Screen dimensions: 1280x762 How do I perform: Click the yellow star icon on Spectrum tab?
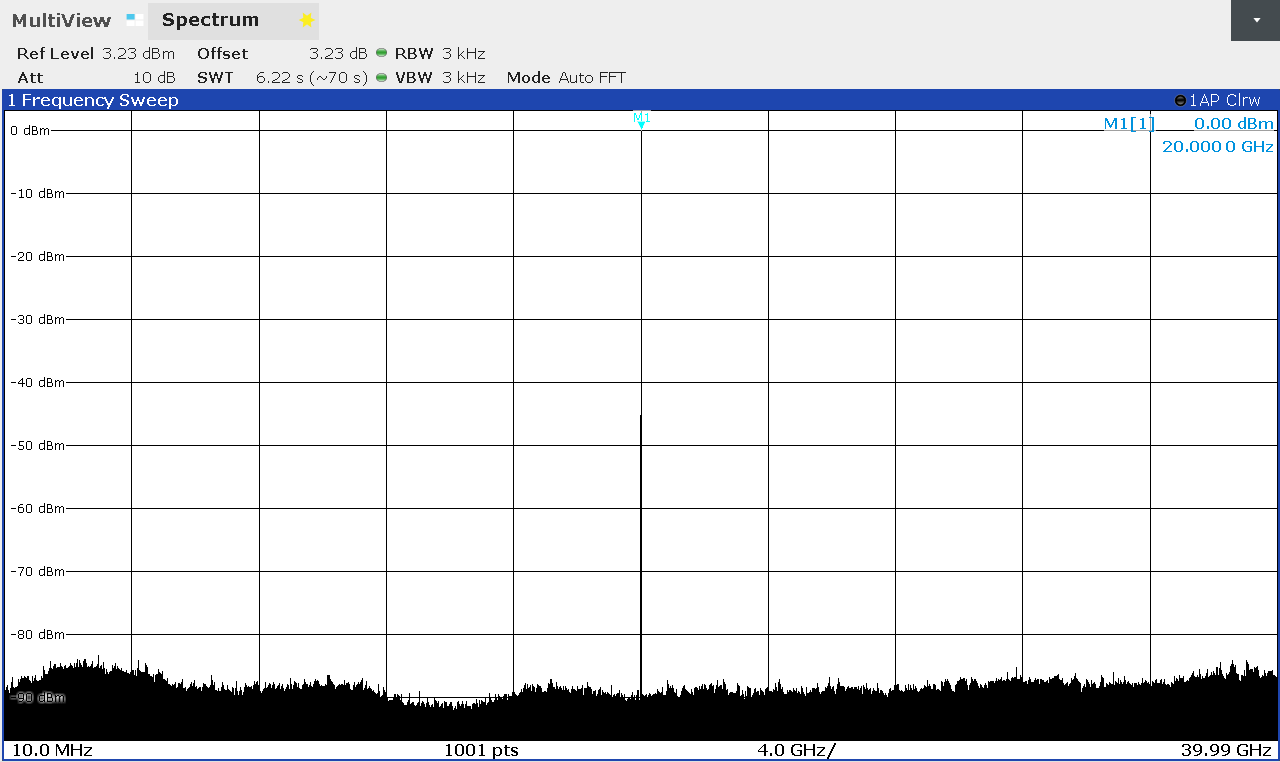click(x=307, y=20)
